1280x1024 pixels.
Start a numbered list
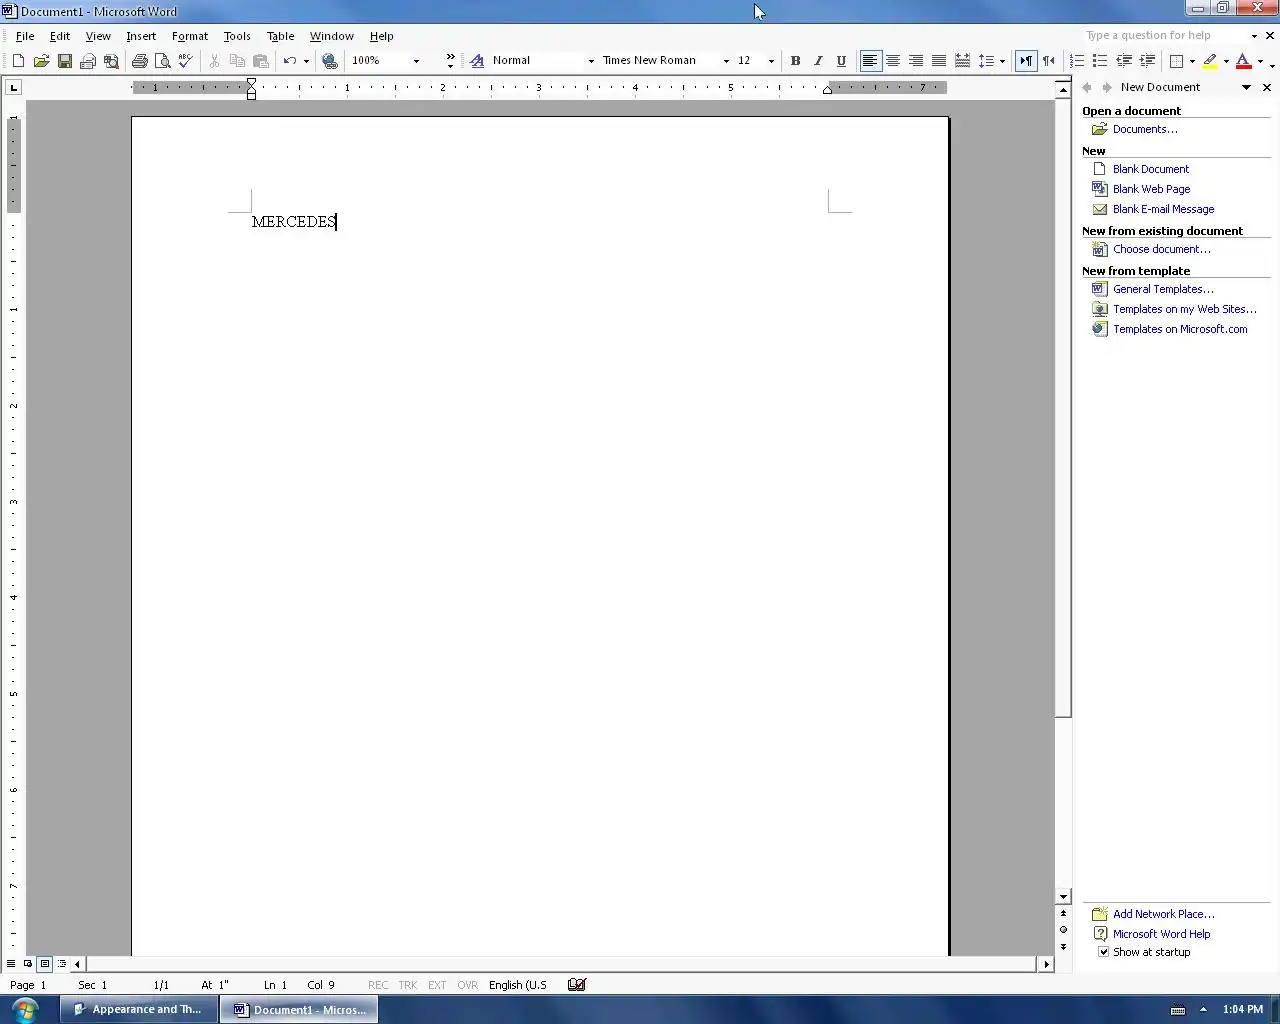pos(1077,61)
